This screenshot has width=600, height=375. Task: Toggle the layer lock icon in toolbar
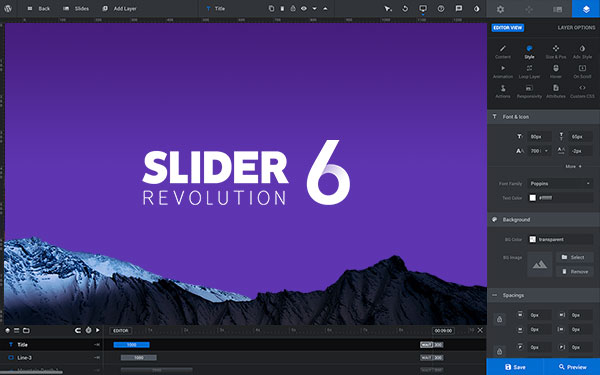[293, 8]
